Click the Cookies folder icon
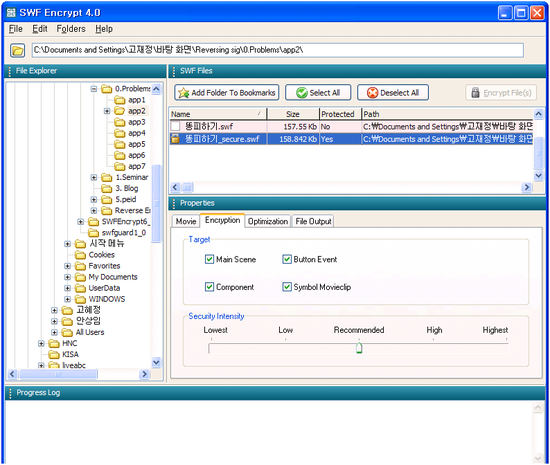 (x=80, y=255)
